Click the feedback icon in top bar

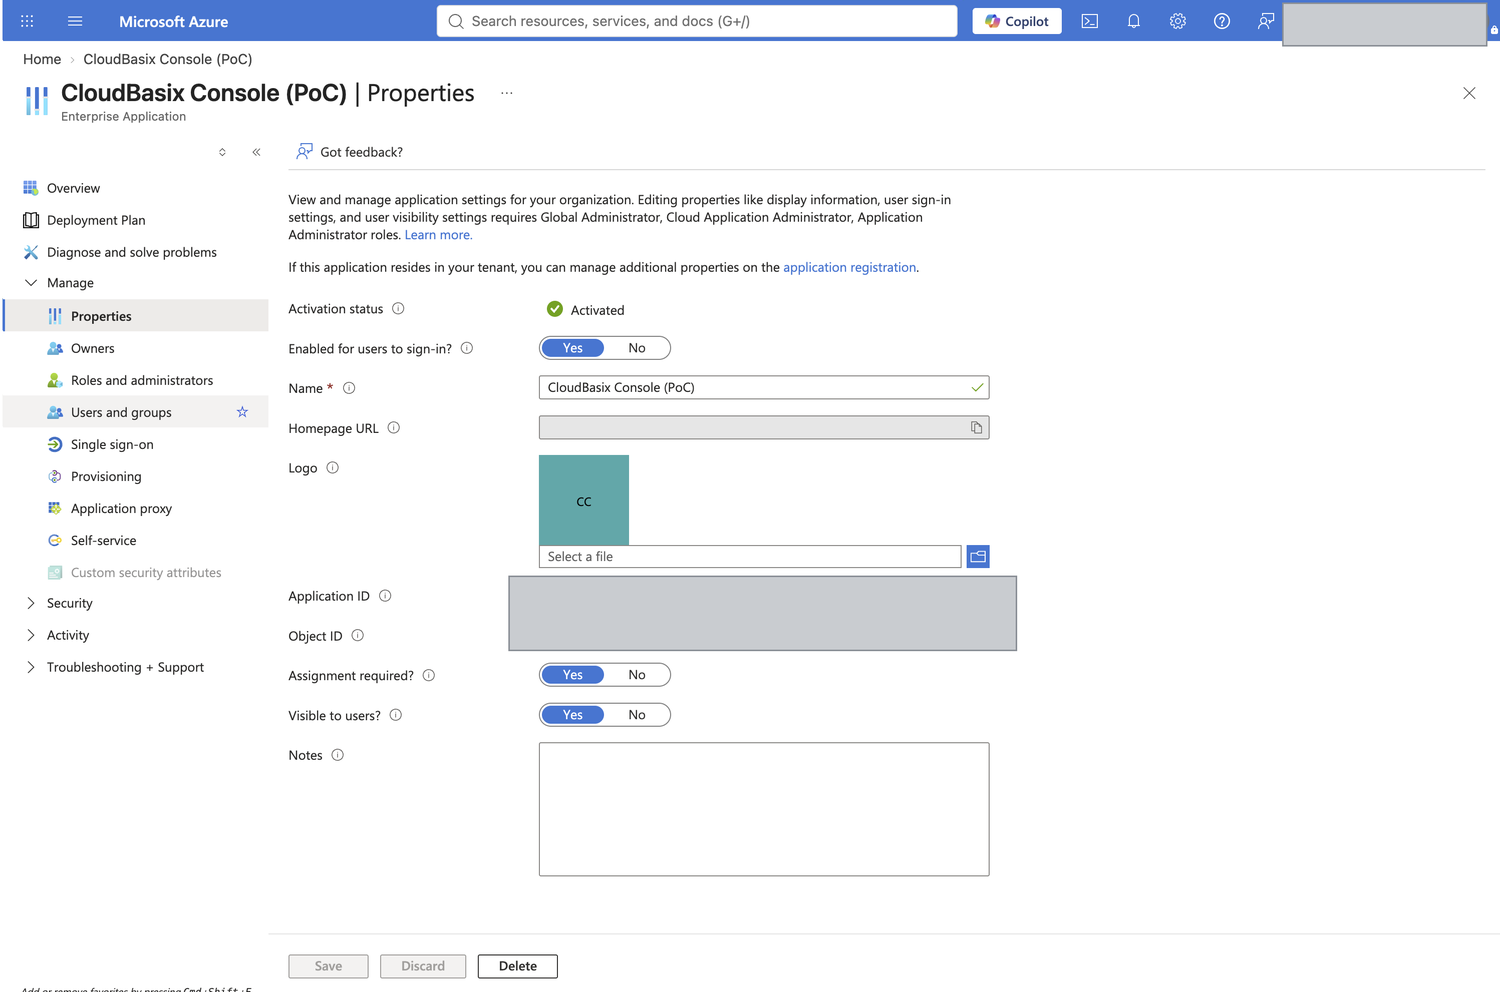click(1266, 21)
